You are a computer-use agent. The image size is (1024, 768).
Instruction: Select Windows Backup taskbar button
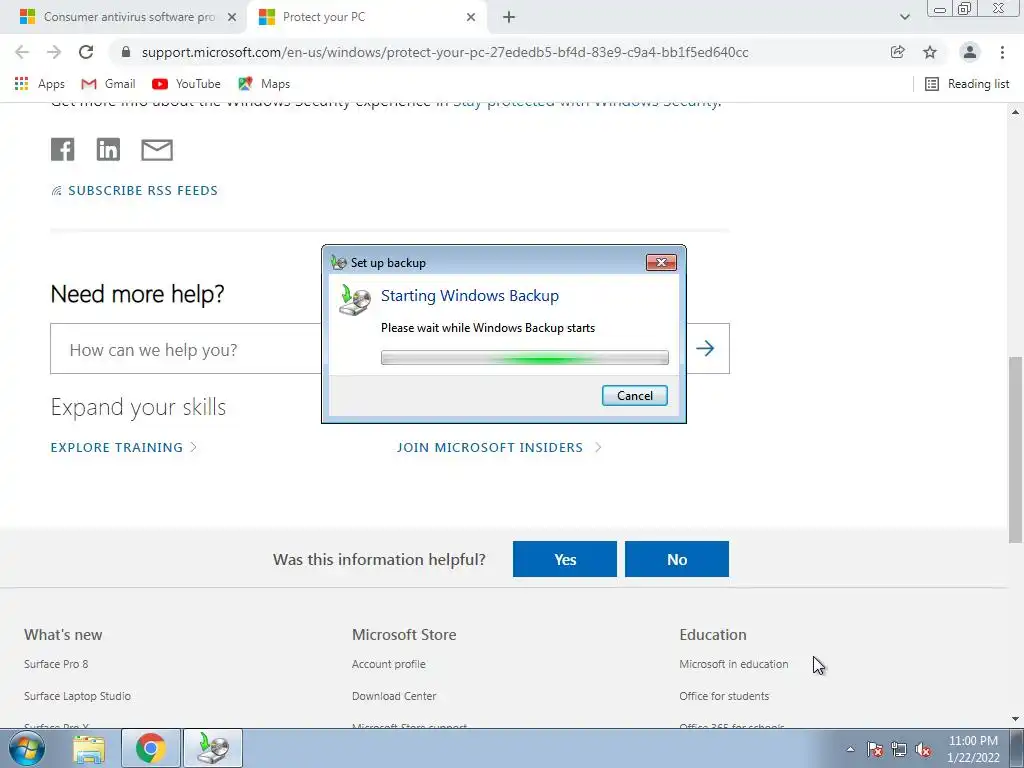point(213,749)
